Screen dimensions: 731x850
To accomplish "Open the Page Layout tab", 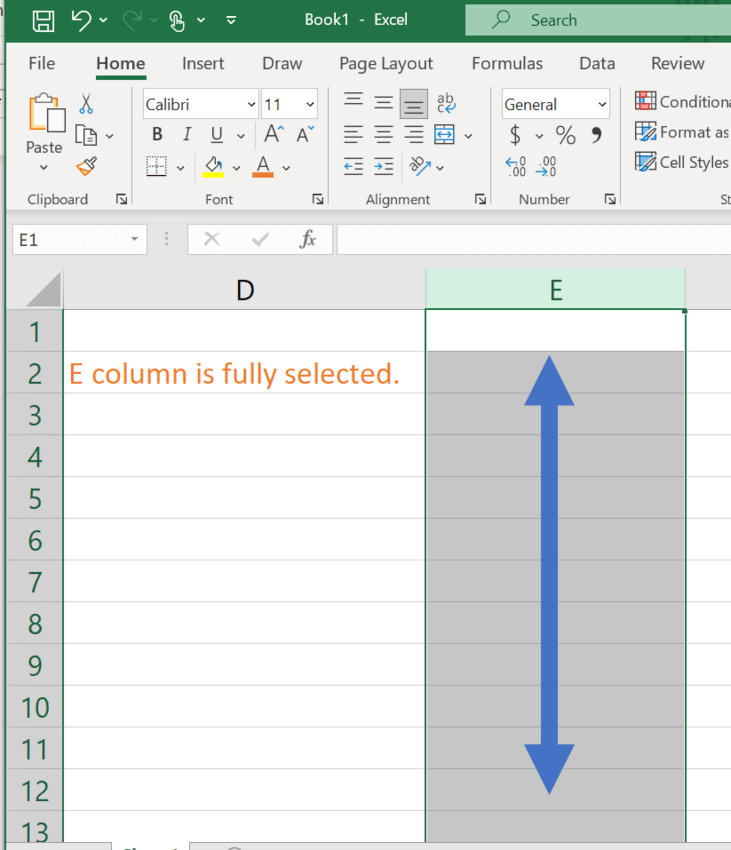I will coord(386,63).
